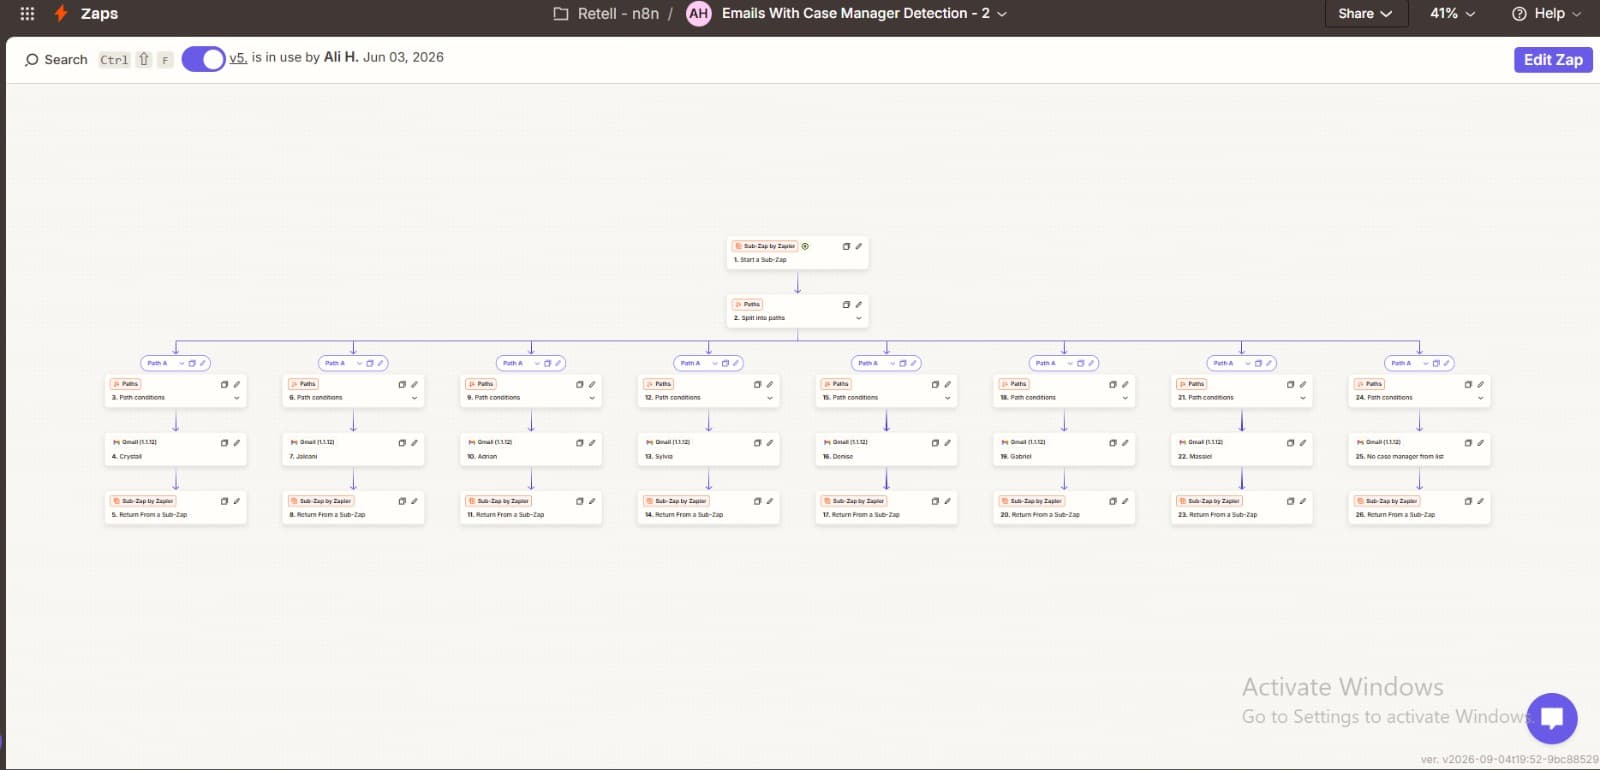Click edit pencil on step 26 Return From a Sub-Zap

[x=1480, y=501]
